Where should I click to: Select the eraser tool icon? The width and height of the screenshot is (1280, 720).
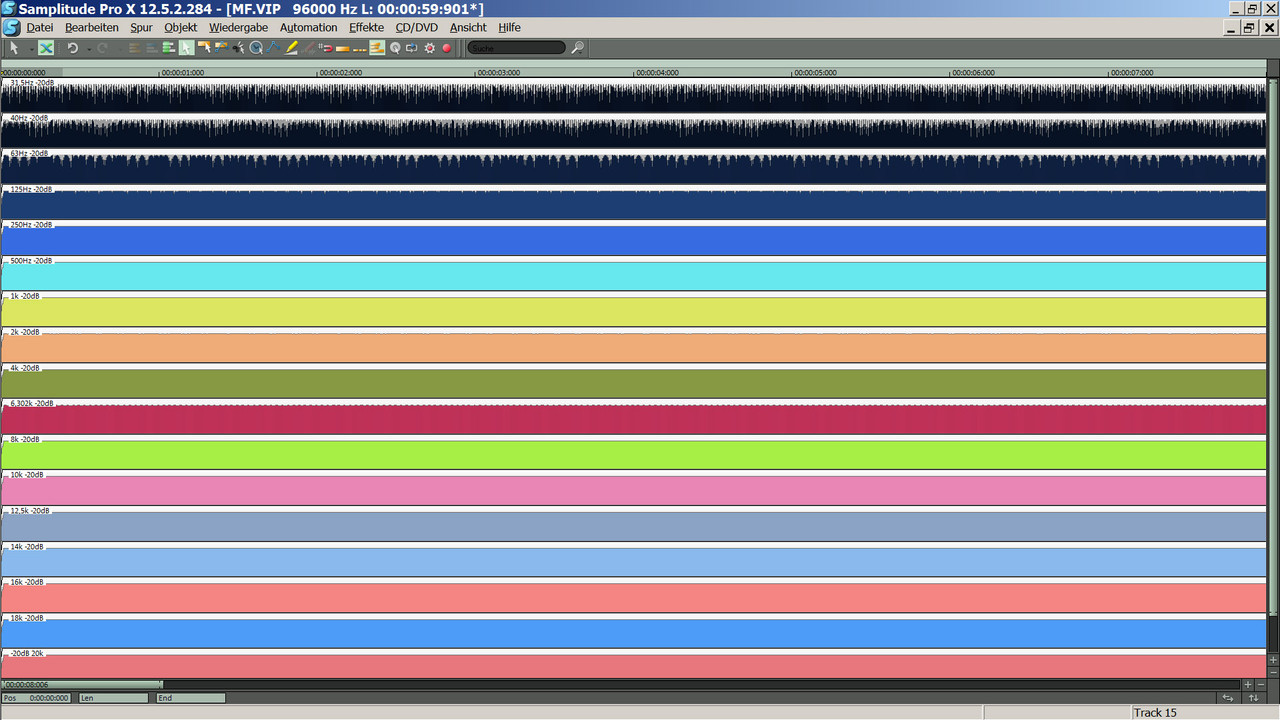(x=308, y=47)
